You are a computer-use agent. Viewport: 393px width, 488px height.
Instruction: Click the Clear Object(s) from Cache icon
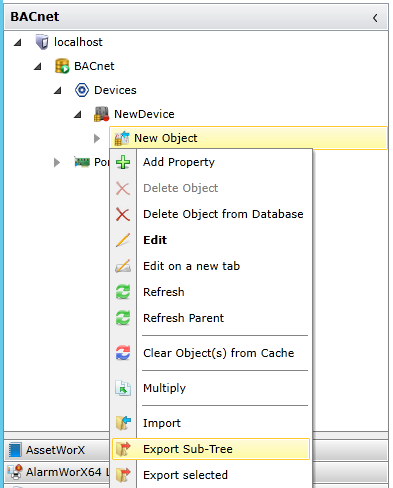pyautogui.click(x=123, y=353)
